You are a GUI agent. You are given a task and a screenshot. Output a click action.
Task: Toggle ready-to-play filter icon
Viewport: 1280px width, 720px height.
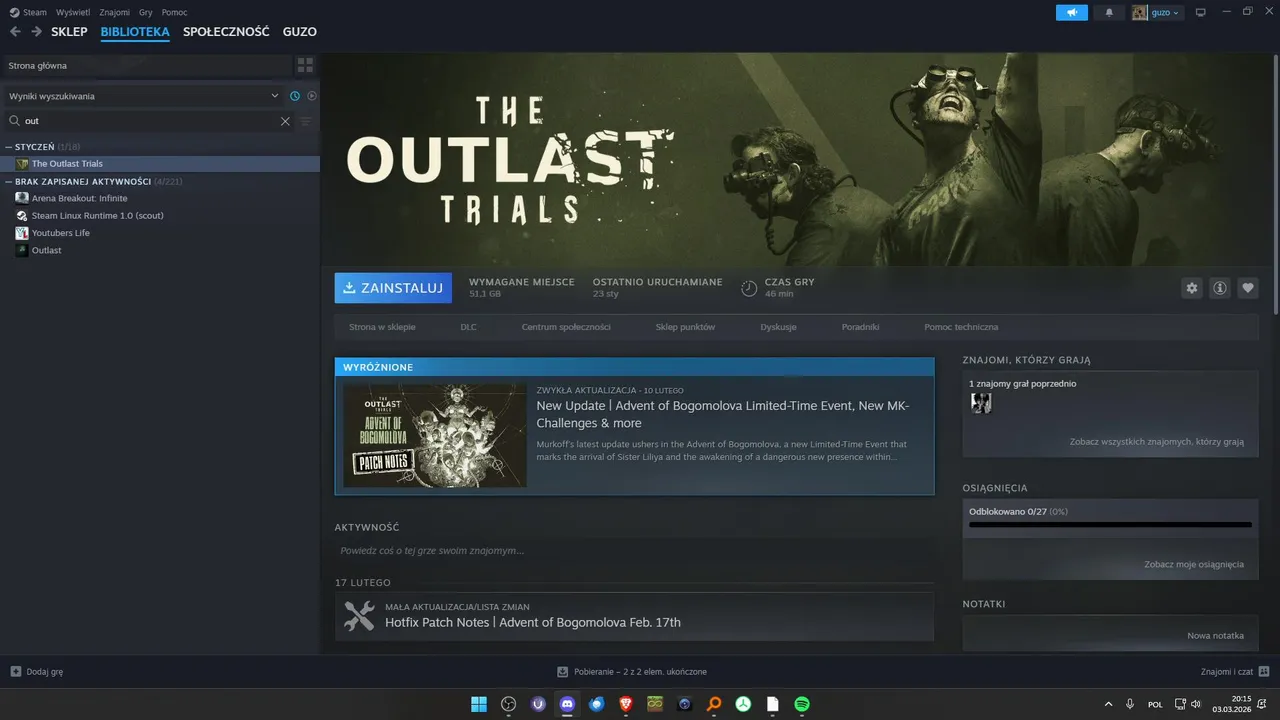(312, 96)
